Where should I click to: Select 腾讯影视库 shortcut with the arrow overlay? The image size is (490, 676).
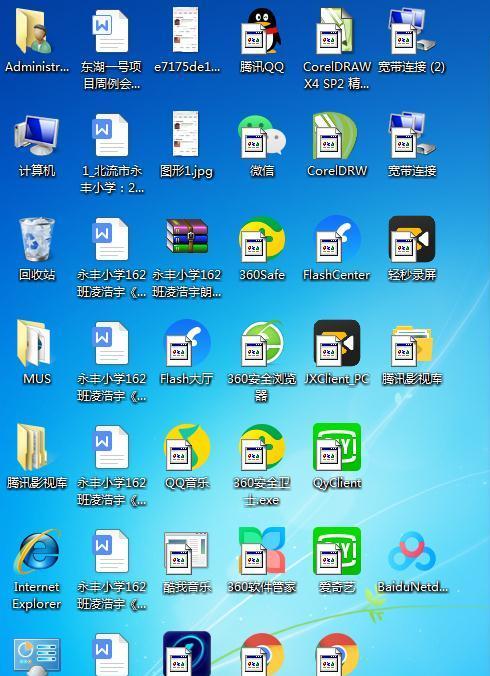pyautogui.click(x=412, y=345)
